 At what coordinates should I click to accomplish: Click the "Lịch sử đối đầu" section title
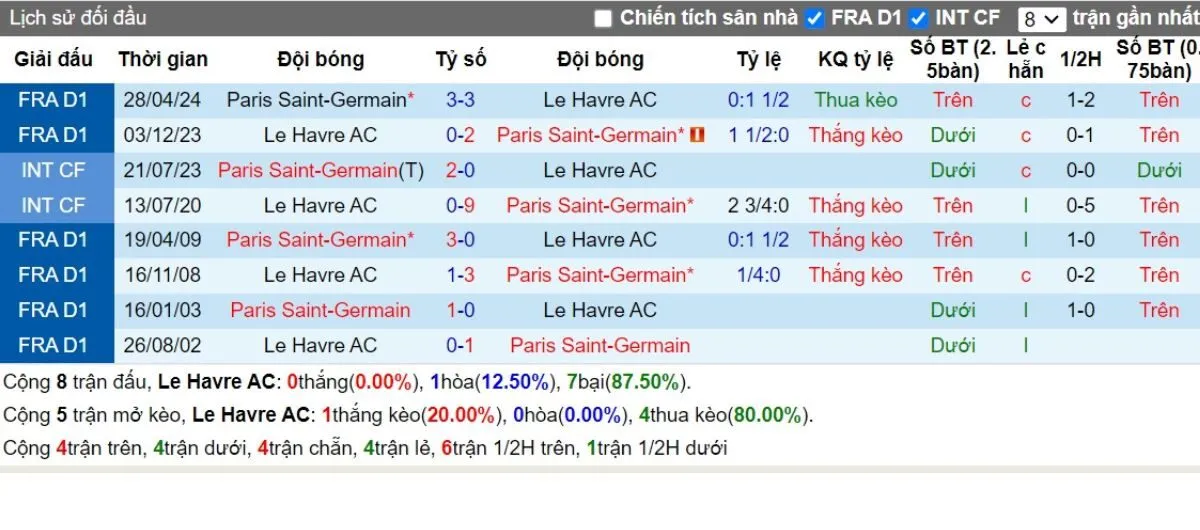click(x=77, y=18)
